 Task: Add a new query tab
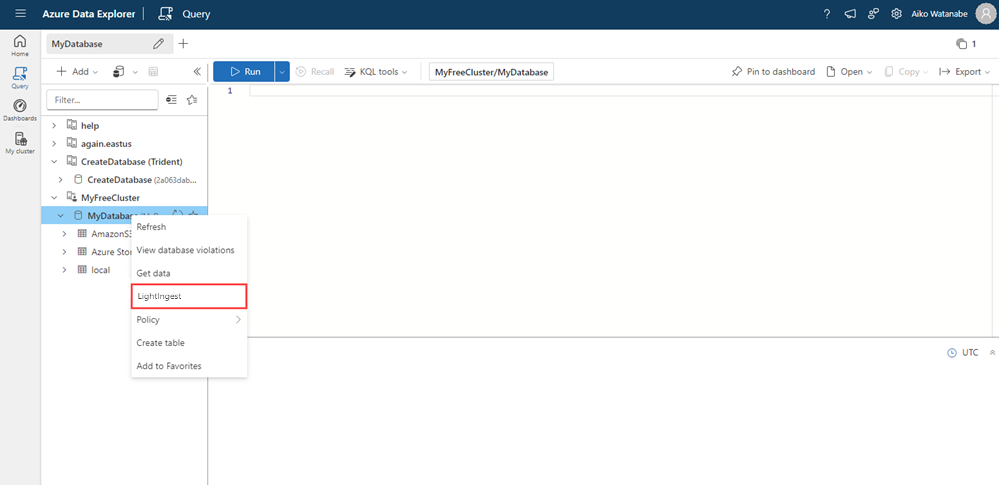[183, 44]
